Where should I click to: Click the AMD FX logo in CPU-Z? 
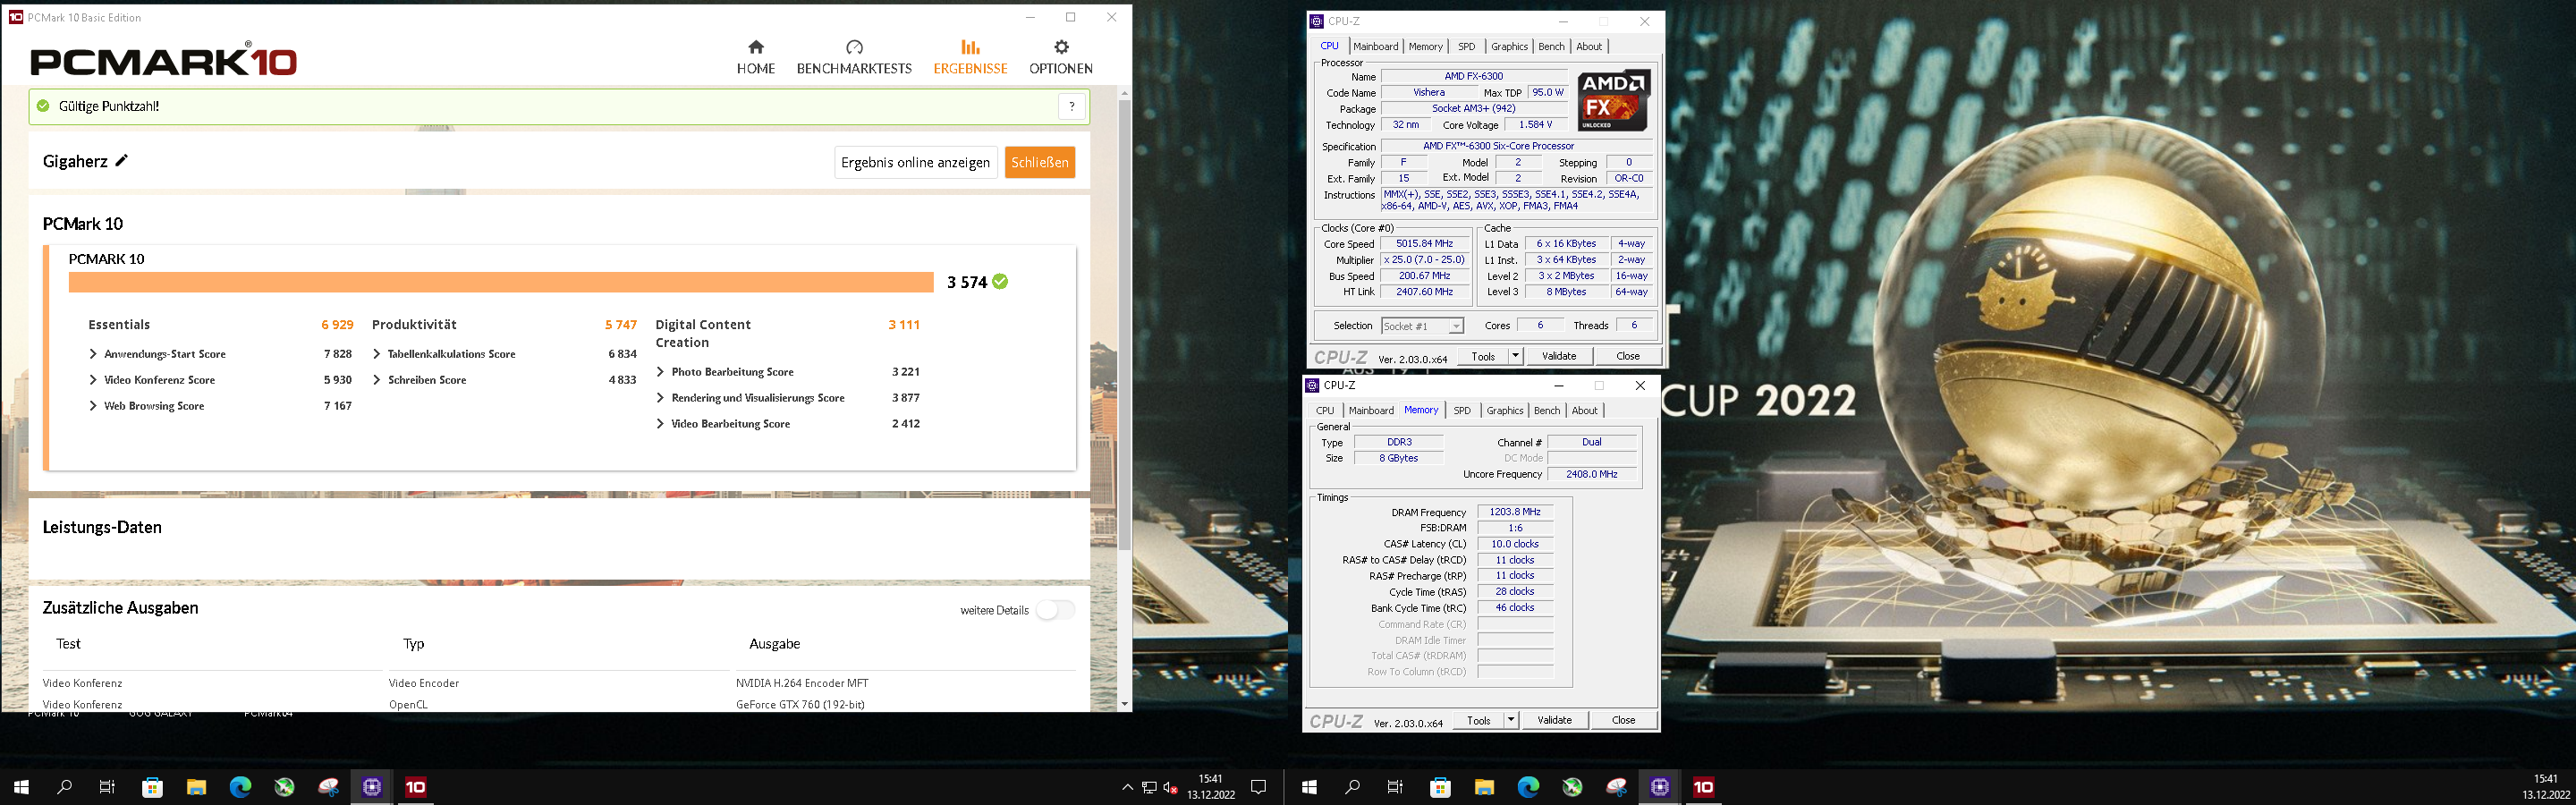(1613, 100)
